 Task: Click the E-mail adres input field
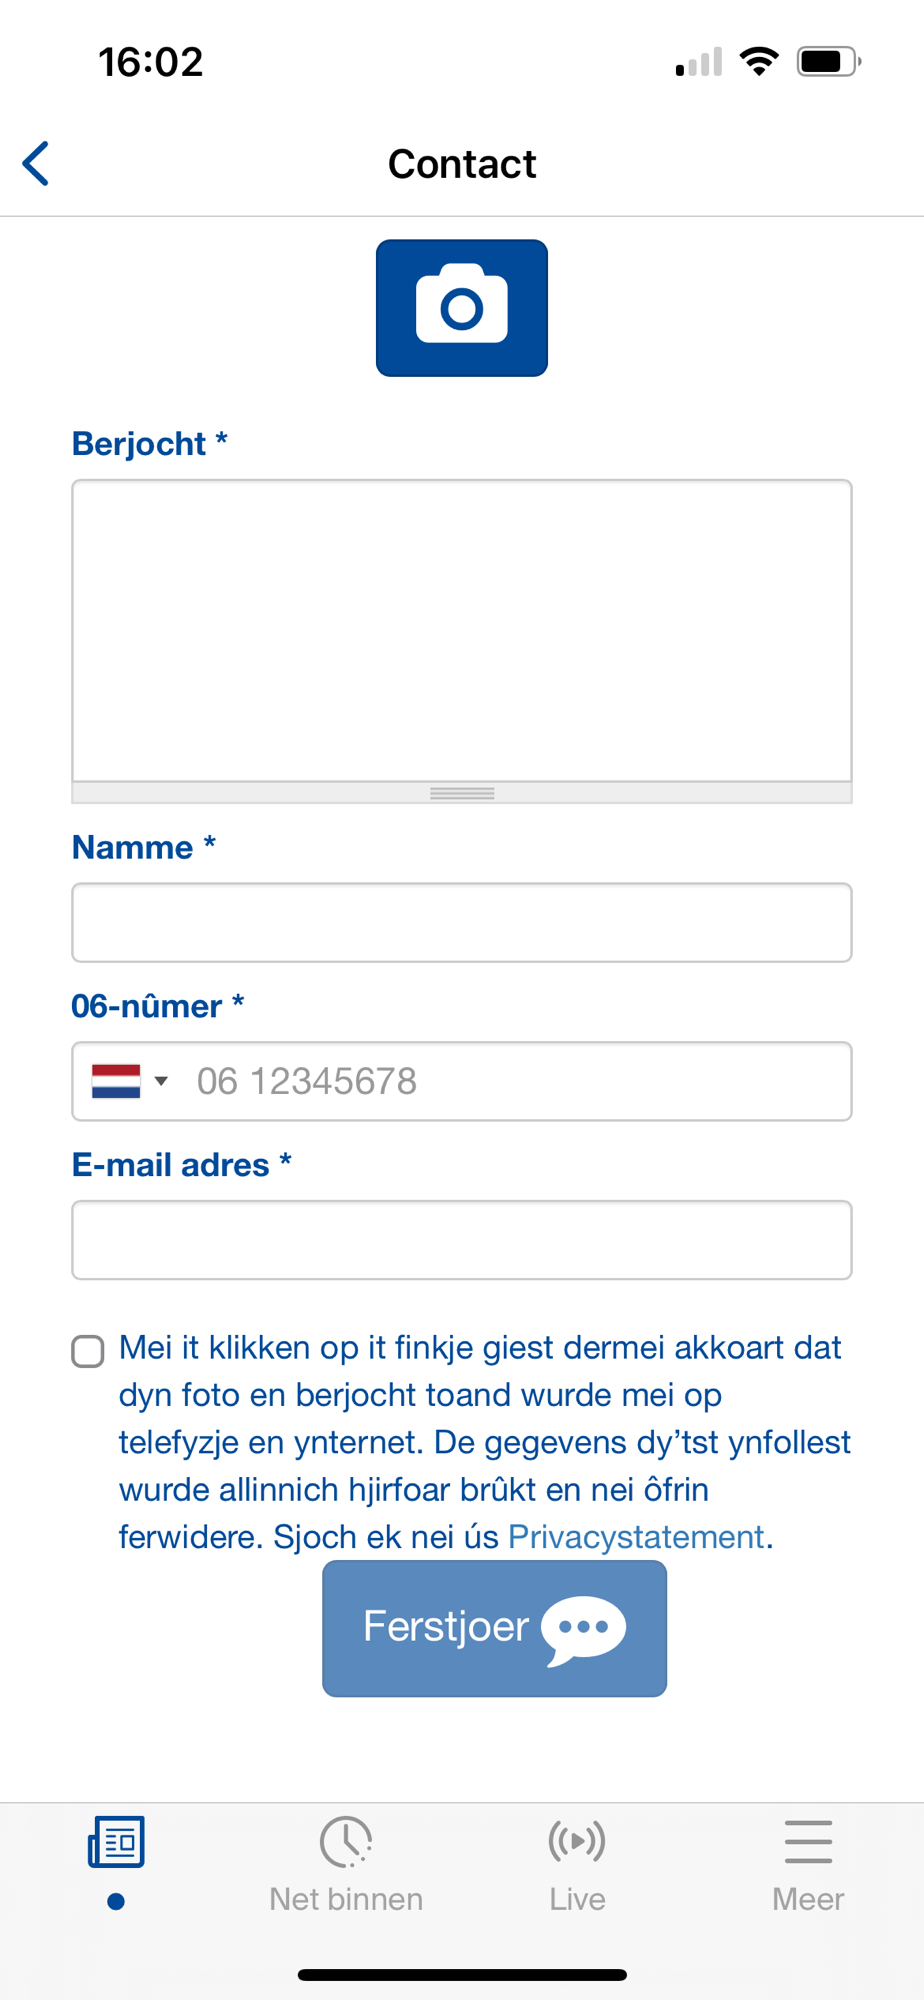462,1240
